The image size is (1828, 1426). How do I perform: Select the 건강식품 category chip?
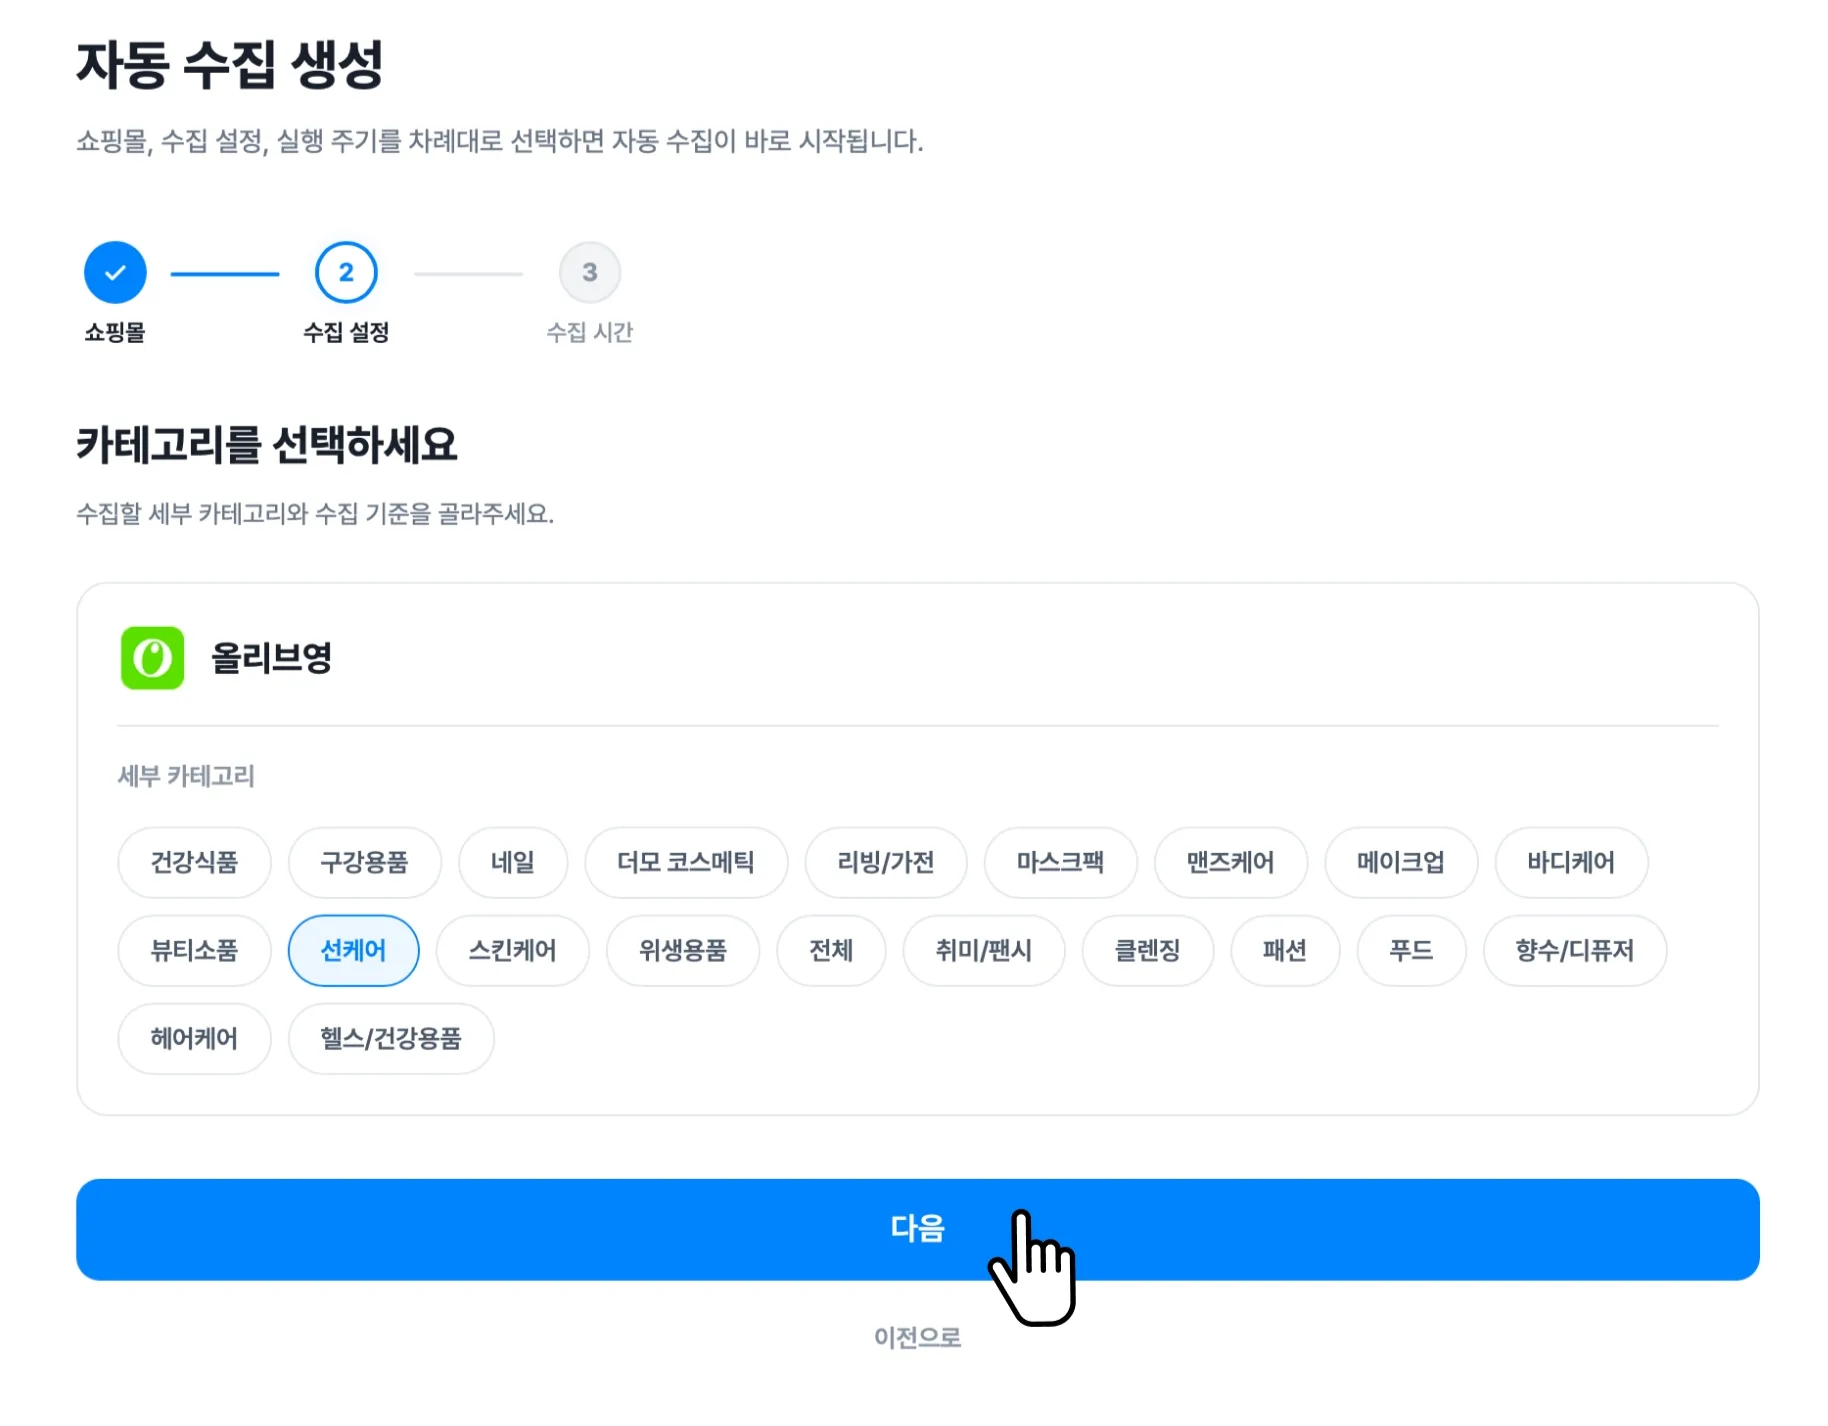click(x=194, y=862)
